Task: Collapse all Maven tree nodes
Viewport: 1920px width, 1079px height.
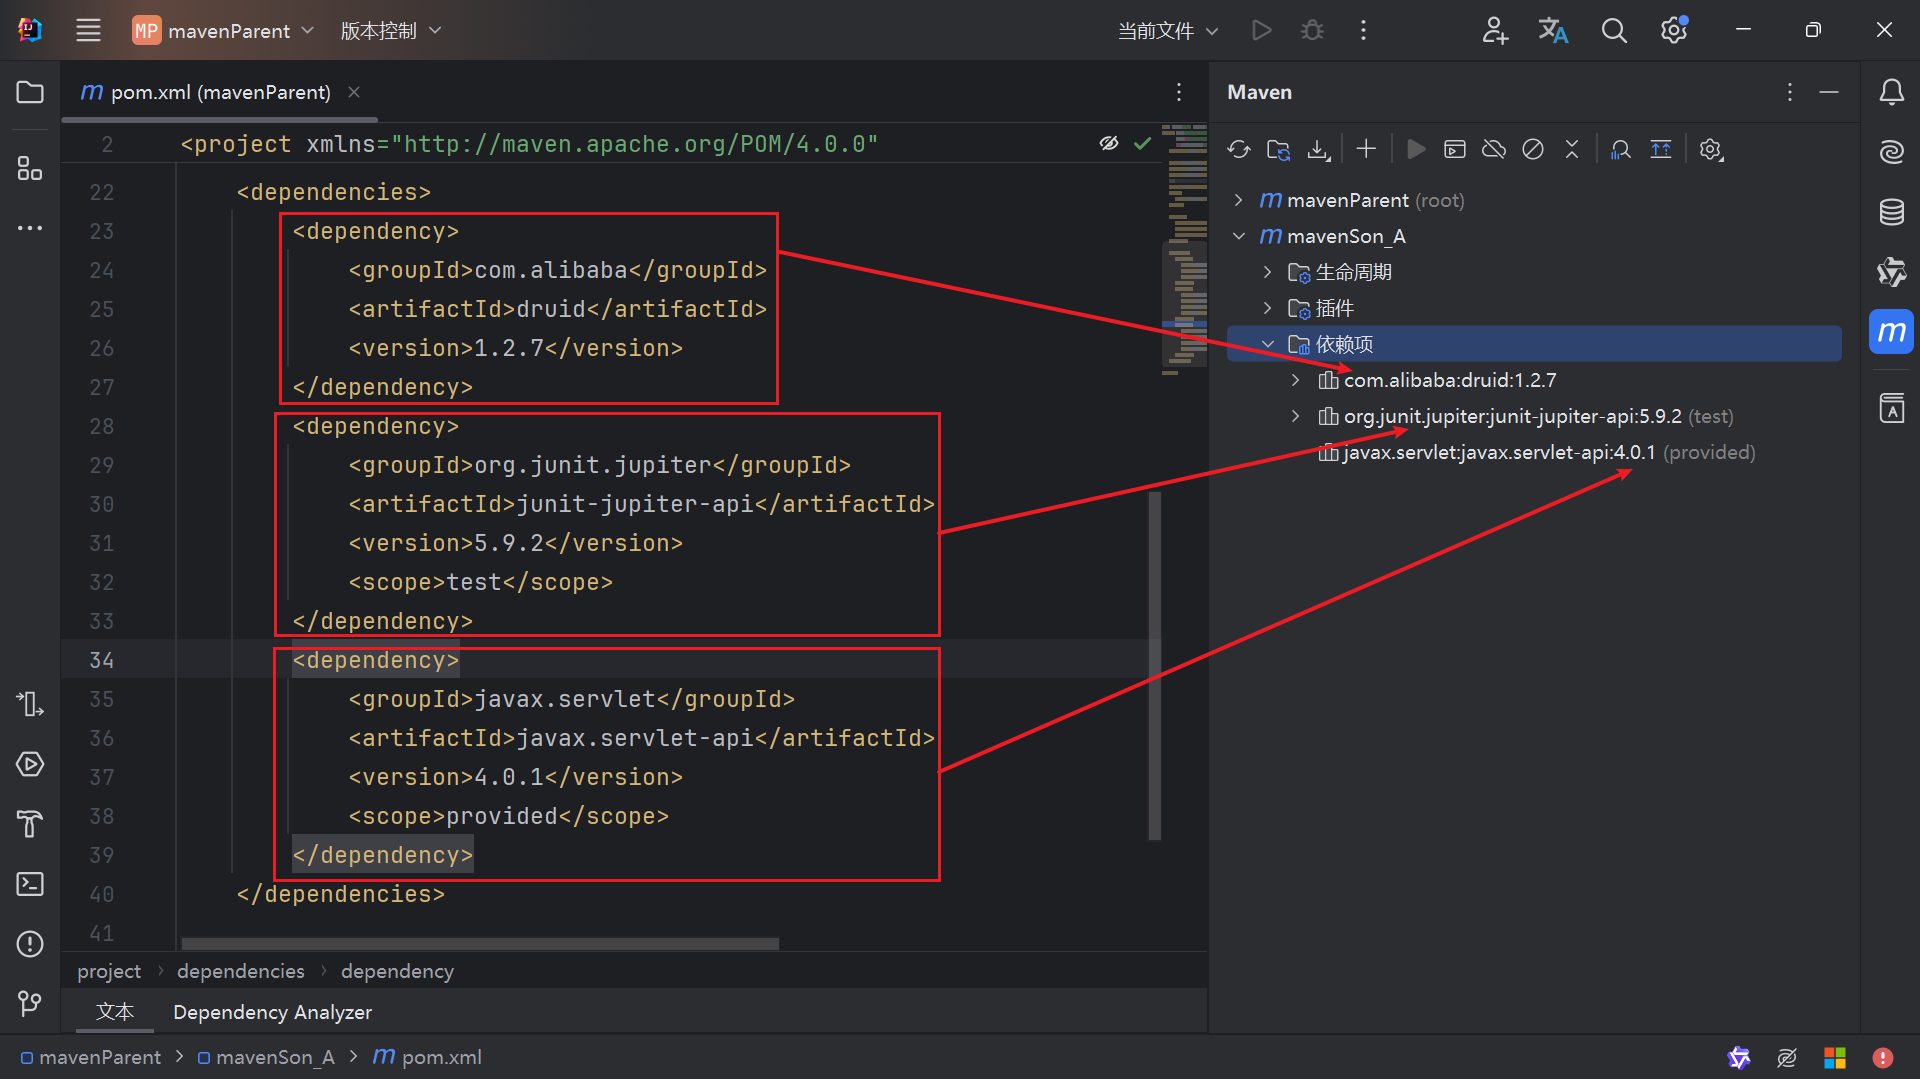Action: pos(1571,149)
